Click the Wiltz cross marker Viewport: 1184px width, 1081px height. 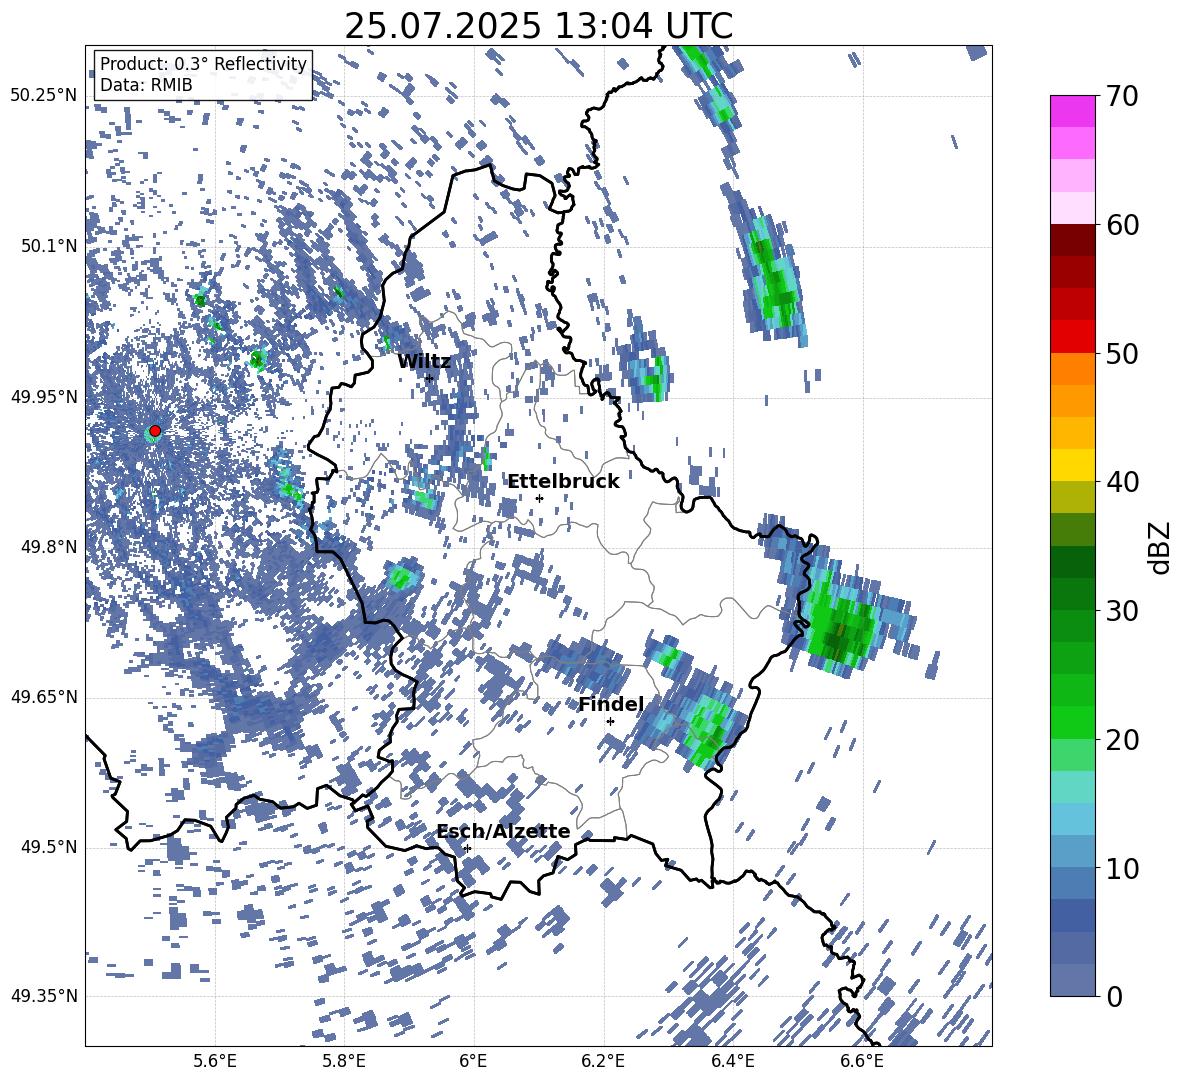pyautogui.click(x=429, y=378)
